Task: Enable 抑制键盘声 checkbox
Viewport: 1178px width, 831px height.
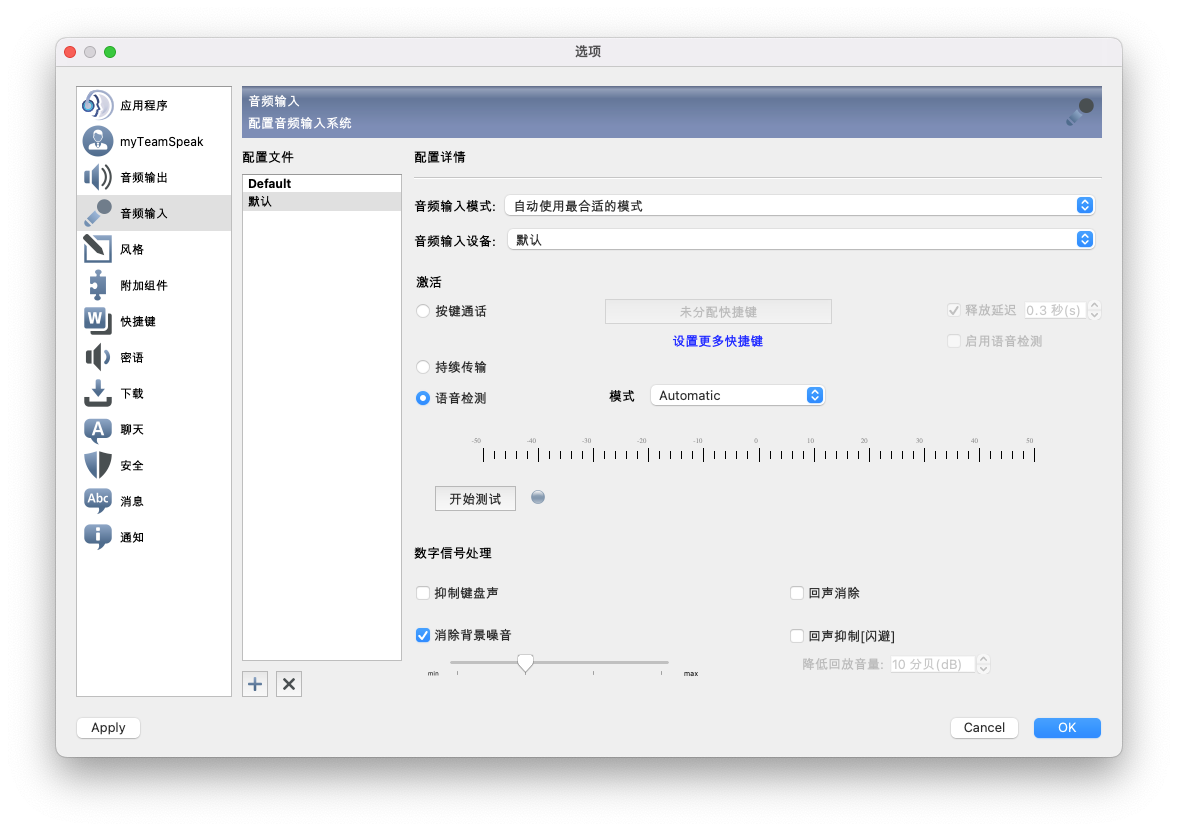Action: pos(423,593)
